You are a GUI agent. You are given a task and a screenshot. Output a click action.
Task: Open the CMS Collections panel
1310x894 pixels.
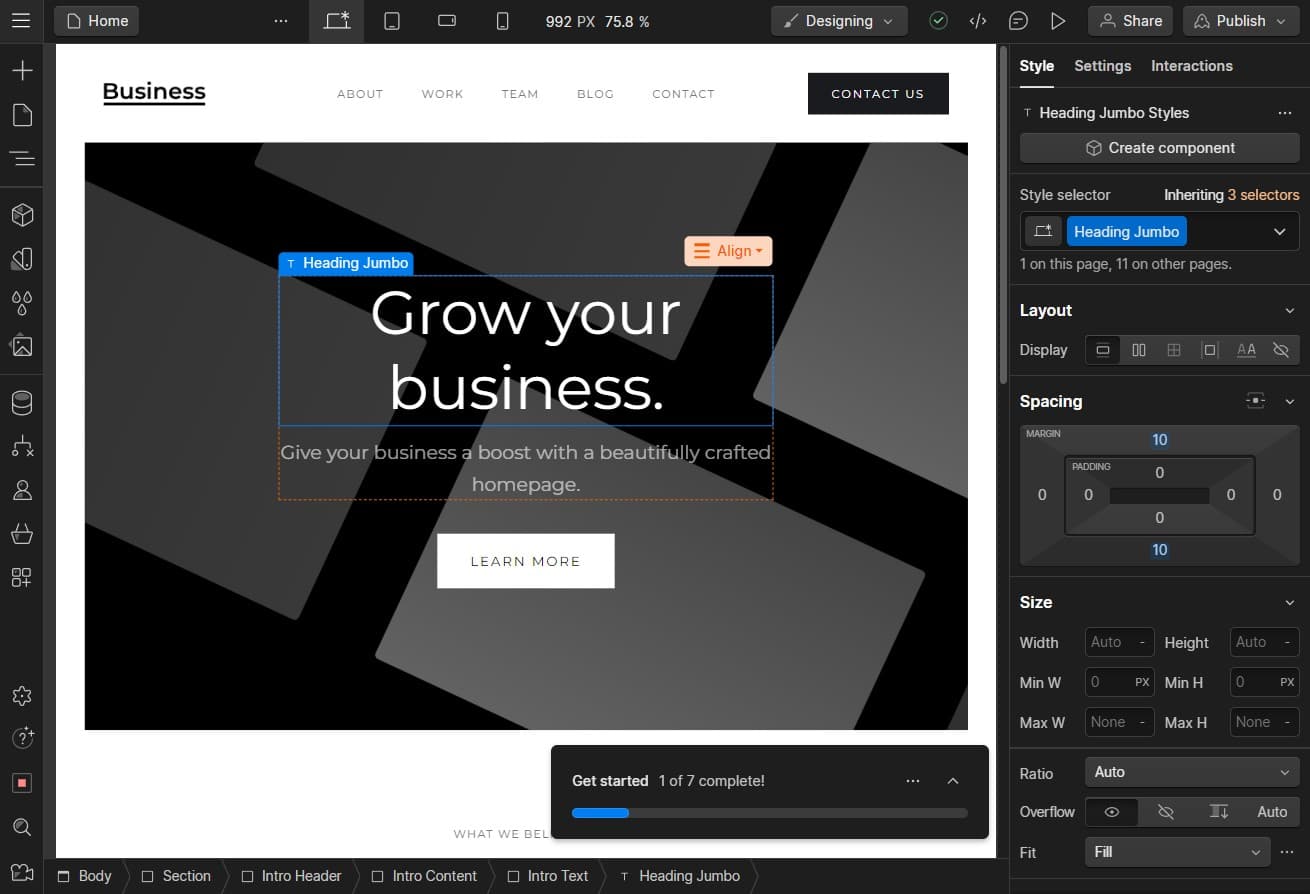22,402
